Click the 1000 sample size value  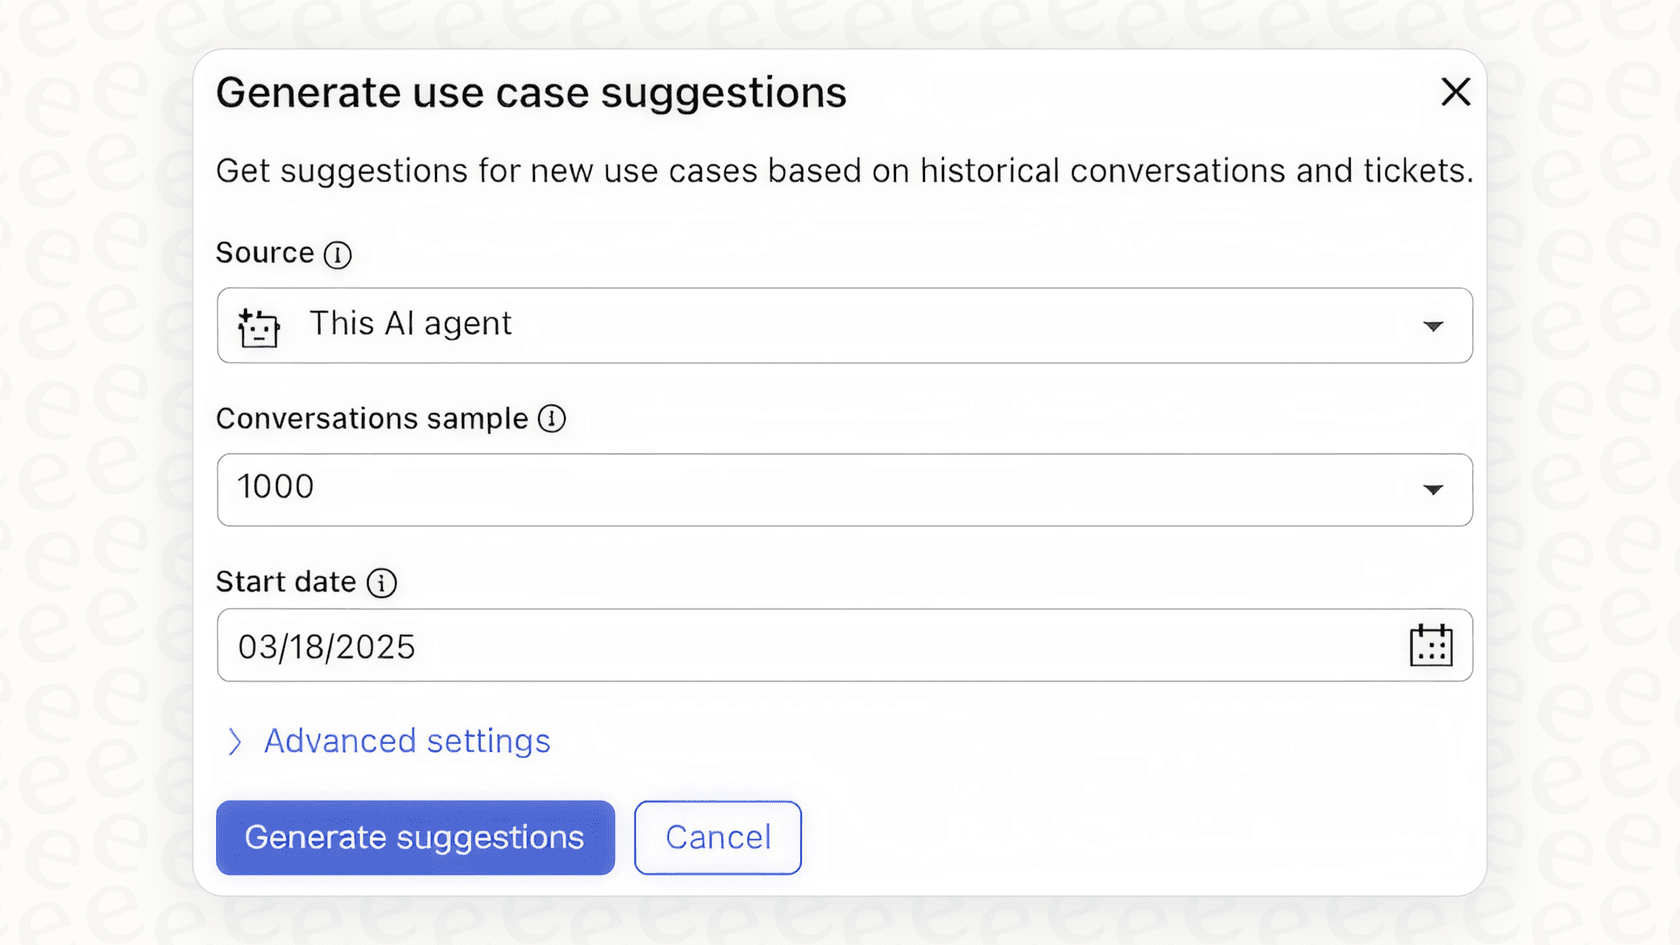pyautogui.click(x=275, y=489)
